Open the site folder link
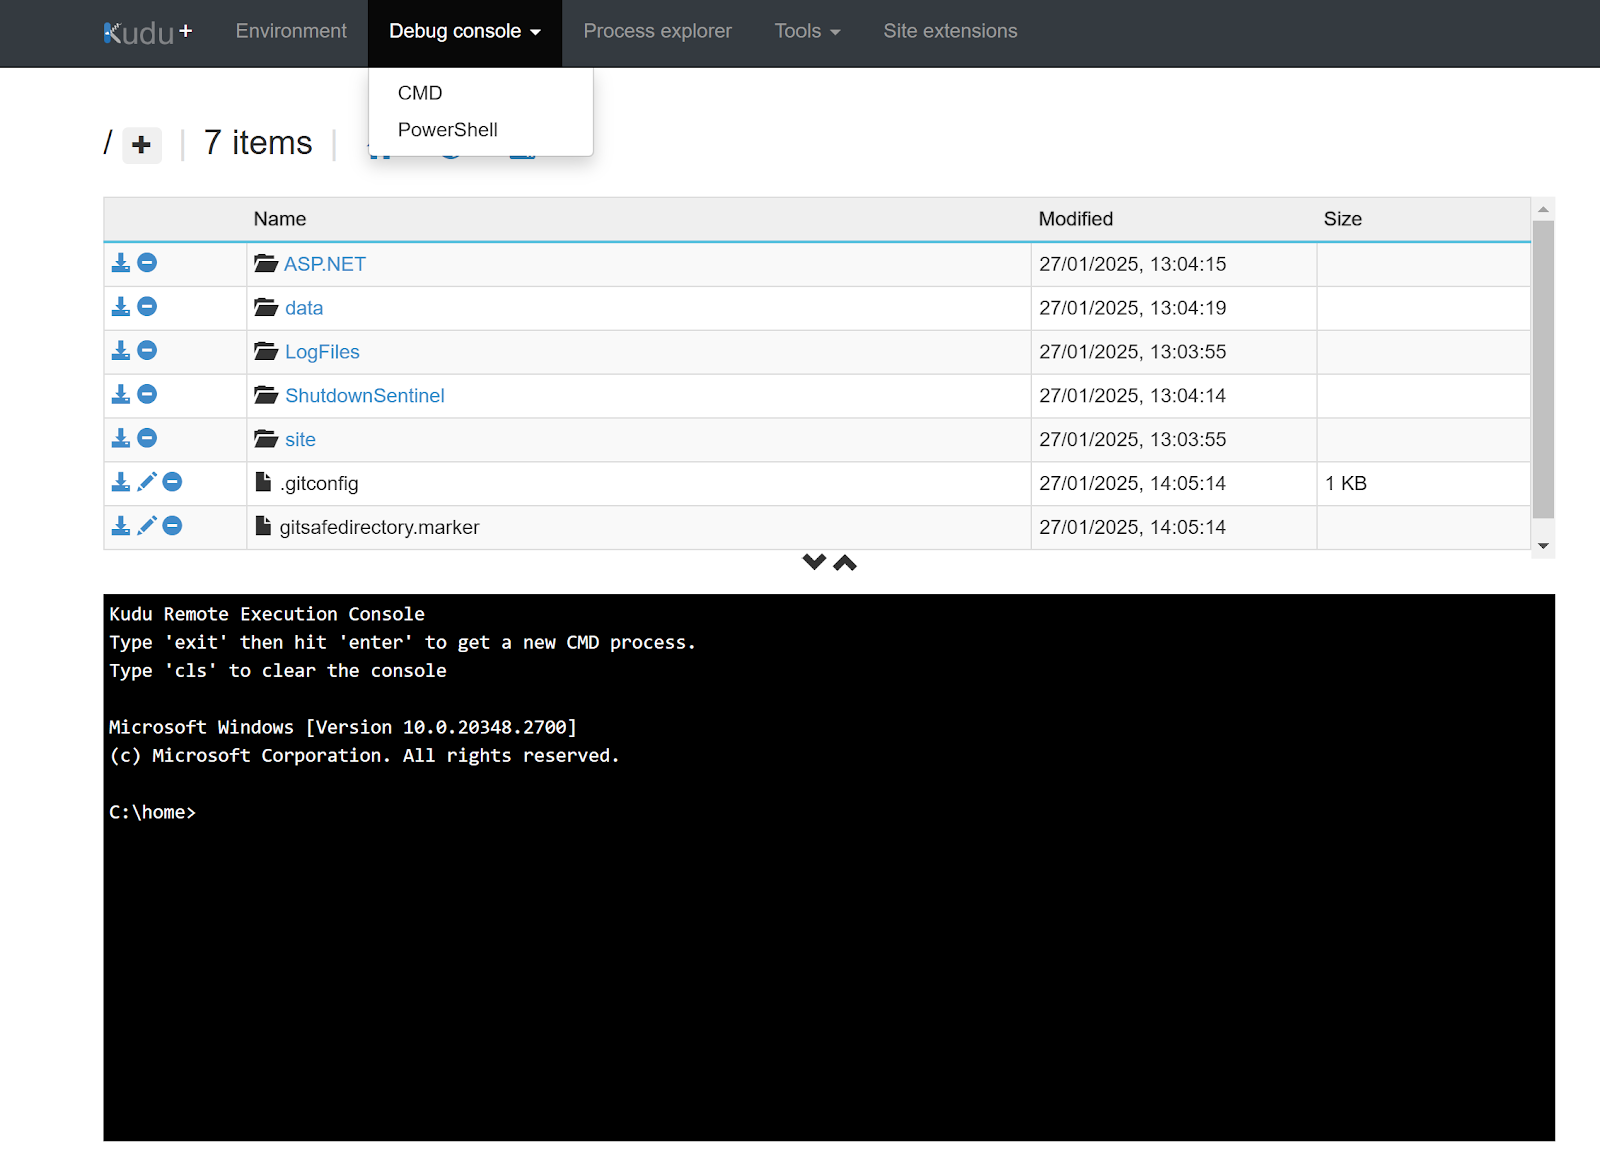1600x1174 pixels. pos(300,439)
